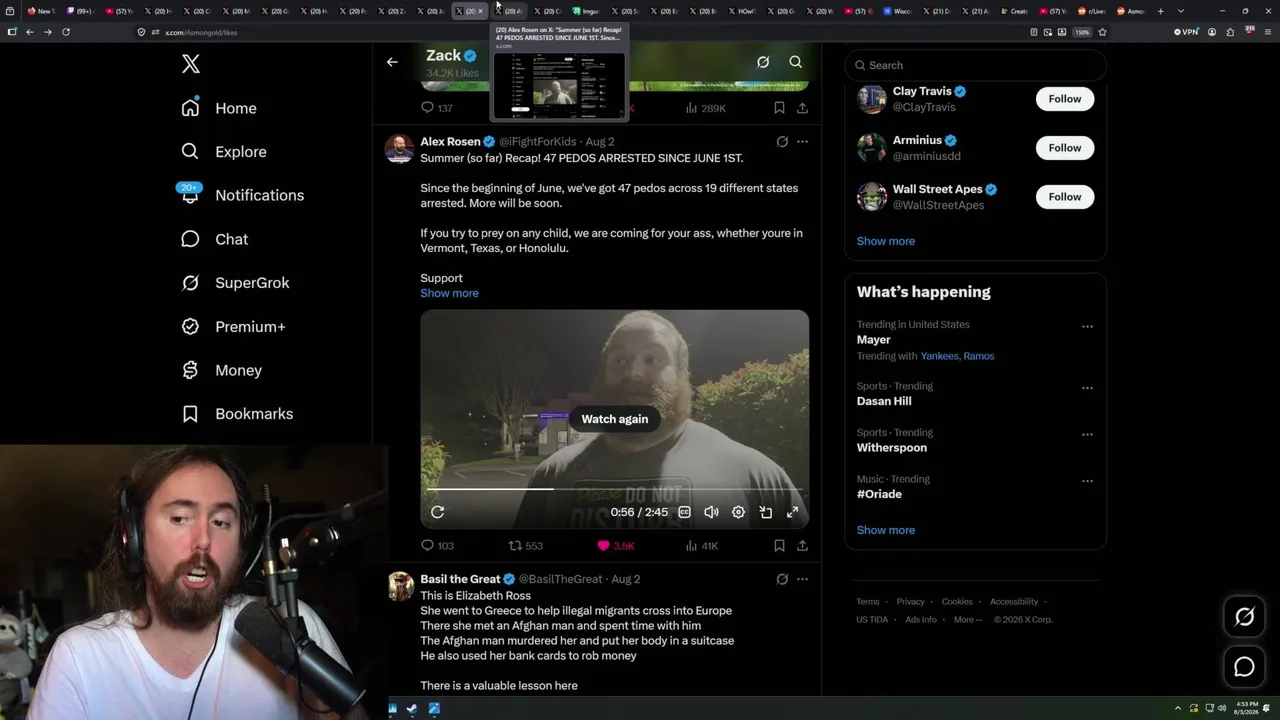1280x720 pixels.
Task: Show more trends under What's happening
Action: click(x=886, y=530)
